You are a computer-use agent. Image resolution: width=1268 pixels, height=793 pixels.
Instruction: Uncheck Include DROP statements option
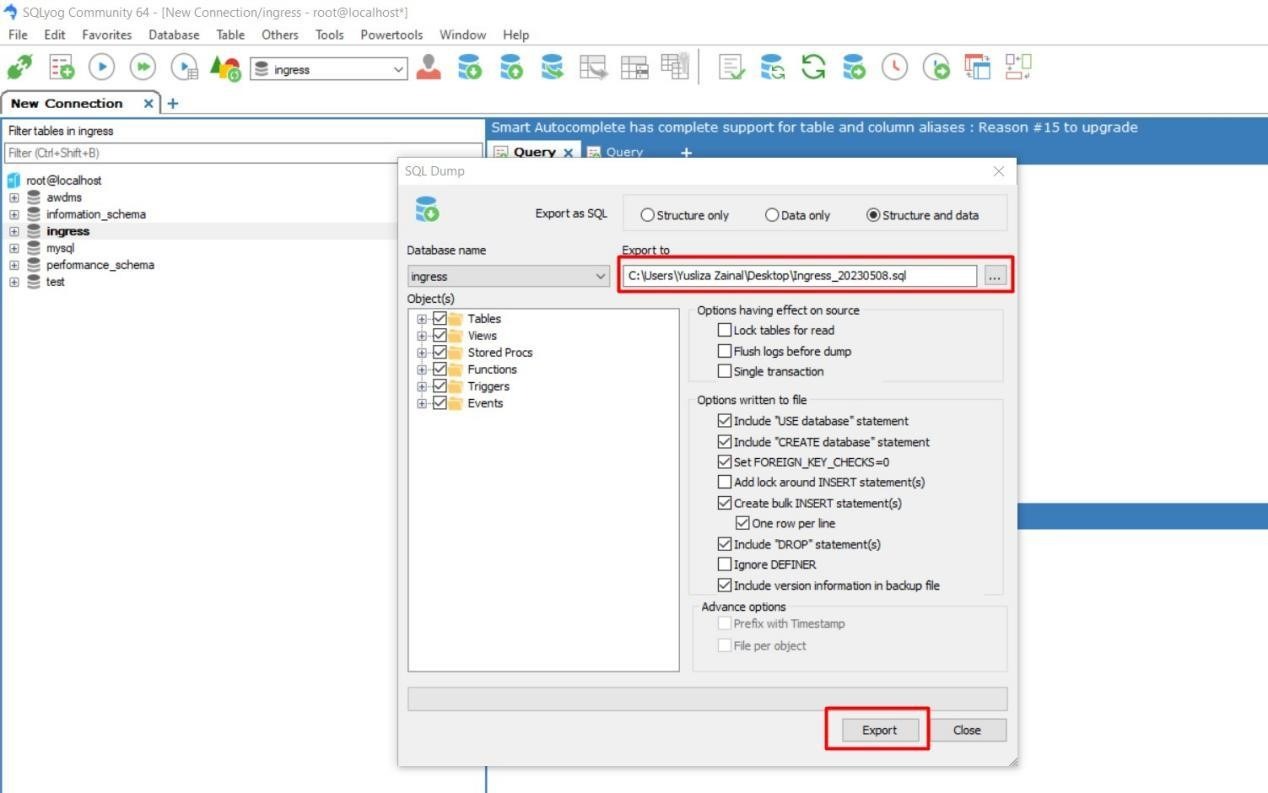(x=724, y=543)
